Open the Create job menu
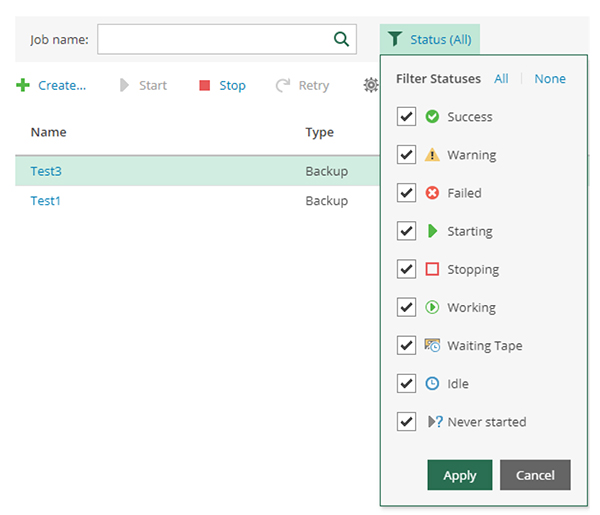The width and height of the screenshot is (600, 515). pos(52,85)
